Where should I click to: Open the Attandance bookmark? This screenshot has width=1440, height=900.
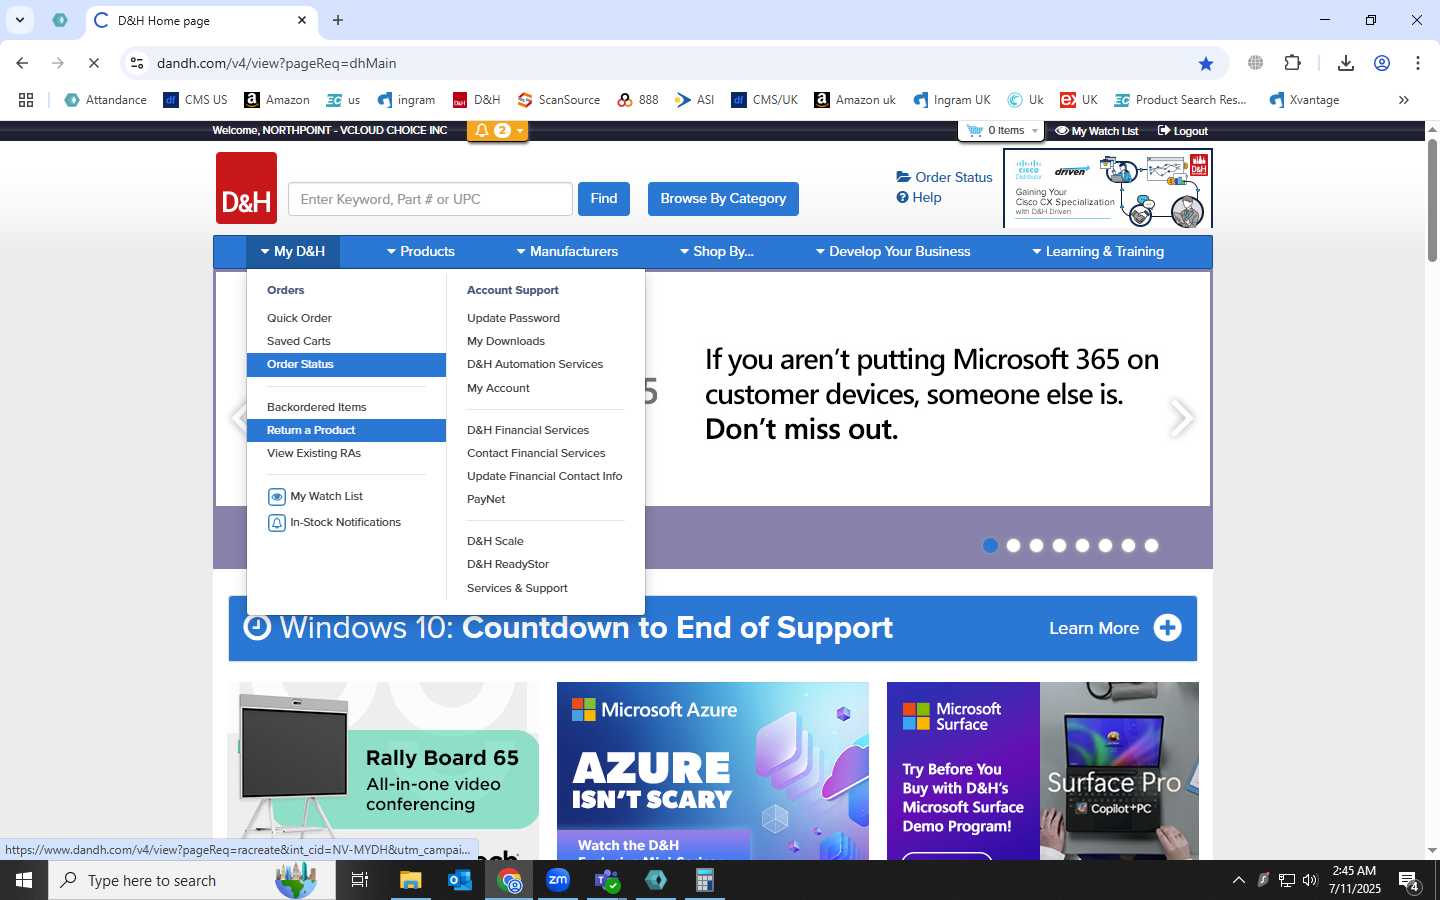tap(105, 100)
